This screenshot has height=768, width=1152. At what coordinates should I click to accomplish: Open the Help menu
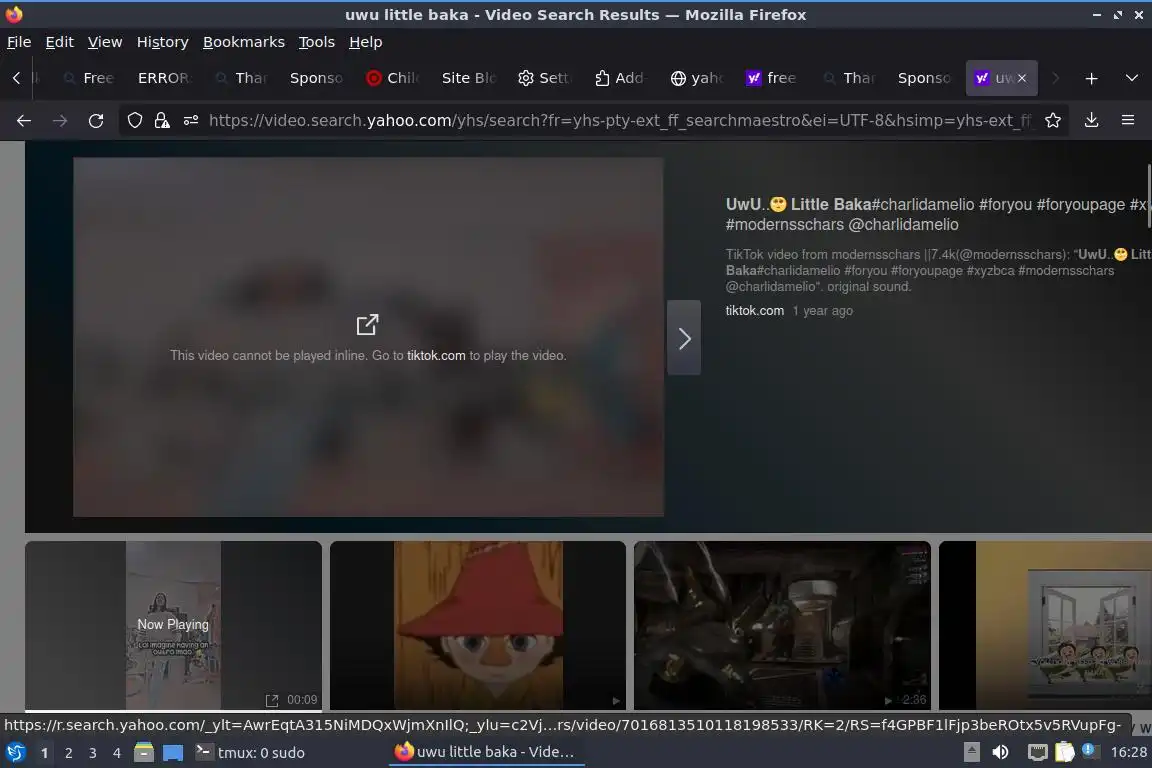click(365, 42)
